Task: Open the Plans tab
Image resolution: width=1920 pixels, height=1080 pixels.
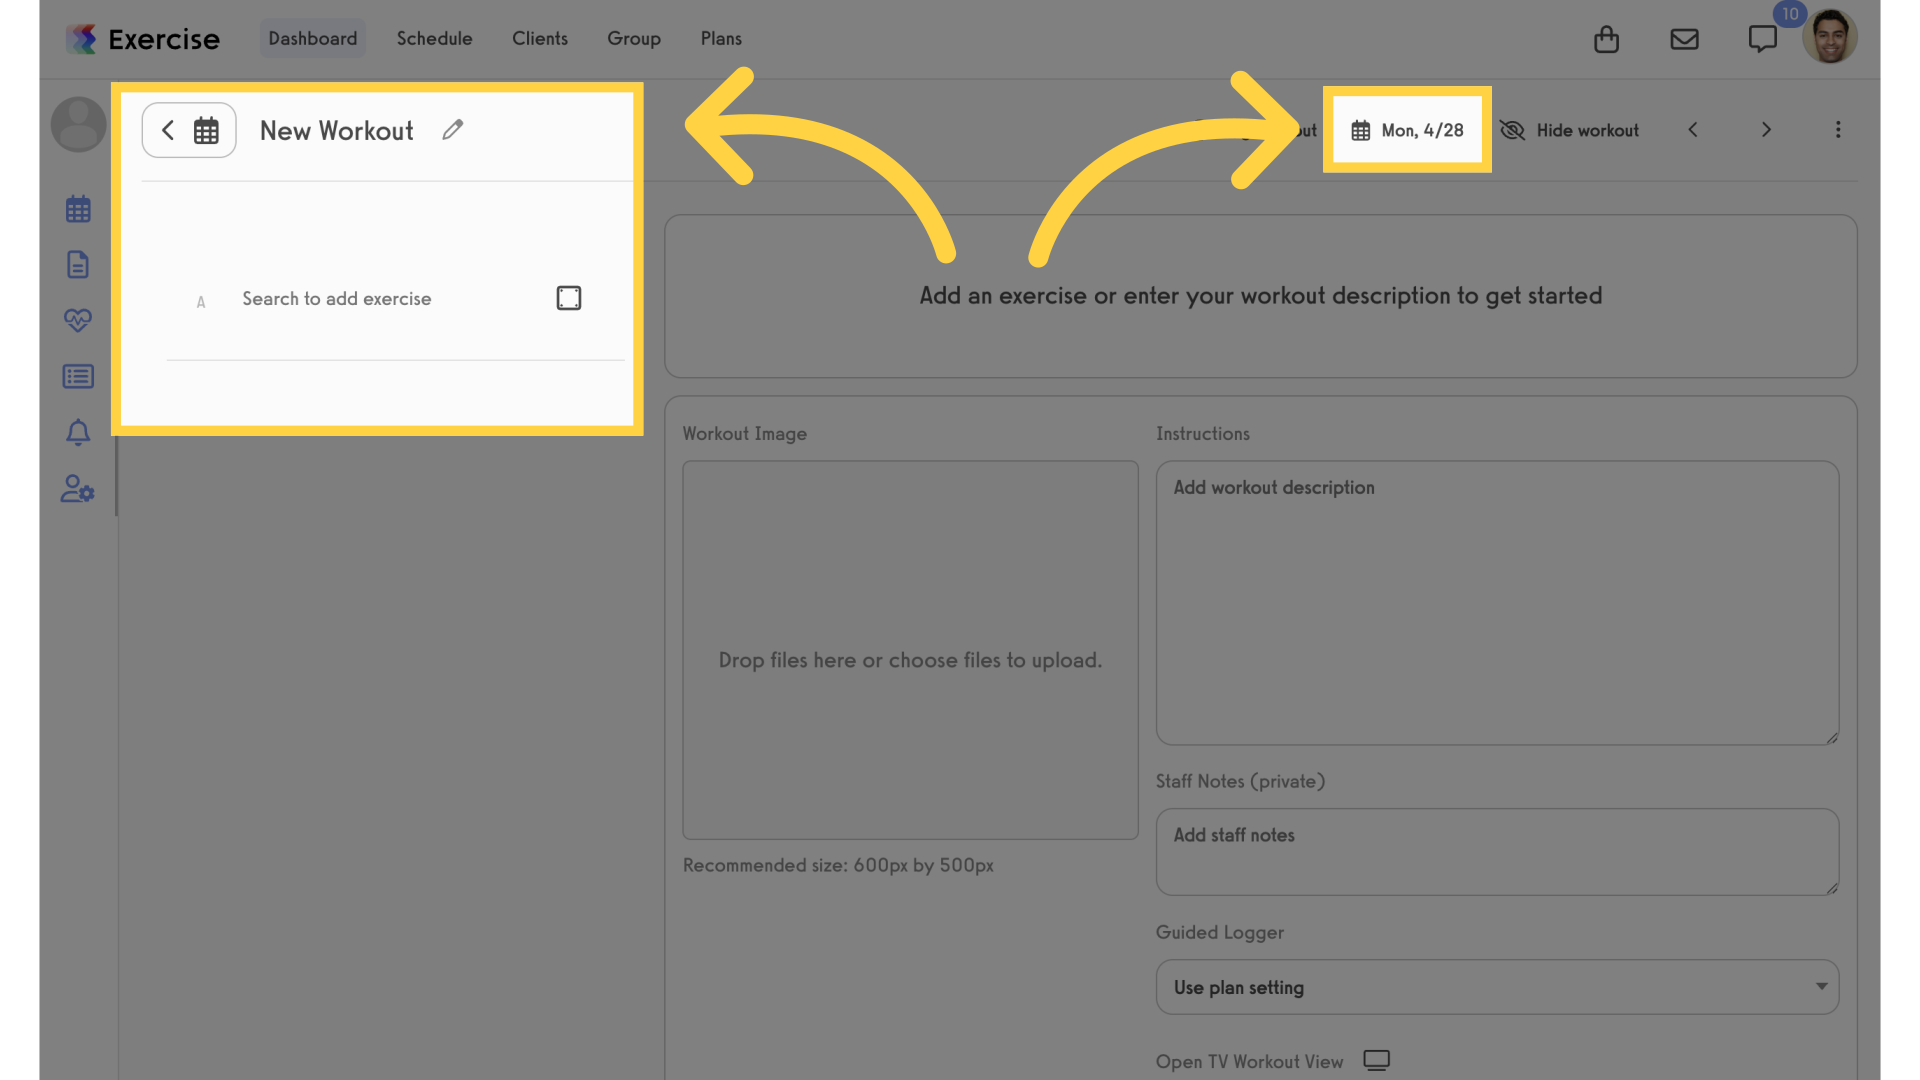Action: point(721,38)
